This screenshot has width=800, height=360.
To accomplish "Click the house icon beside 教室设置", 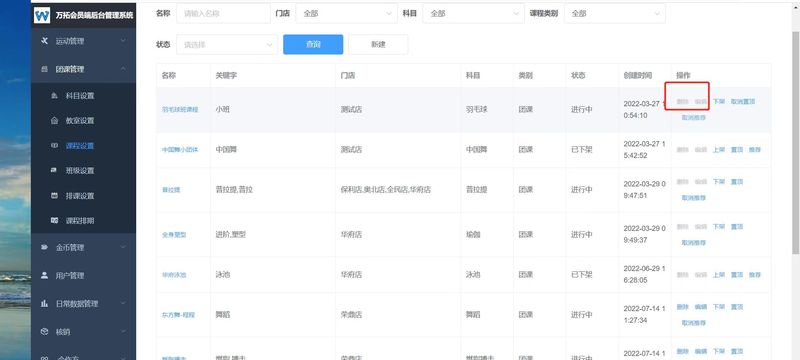I will (x=55, y=121).
